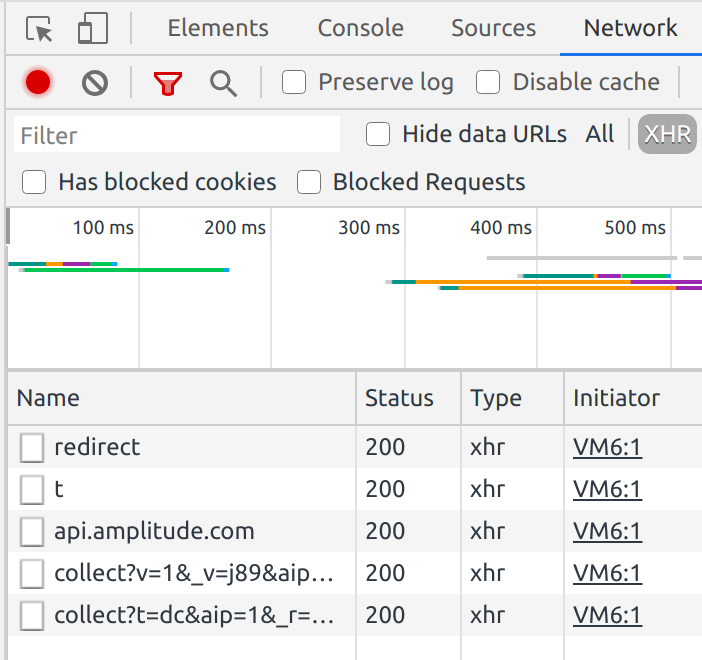Viewport: 702px width, 660px height.
Task: Check the Blocked Requests box
Action: point(309,182)
